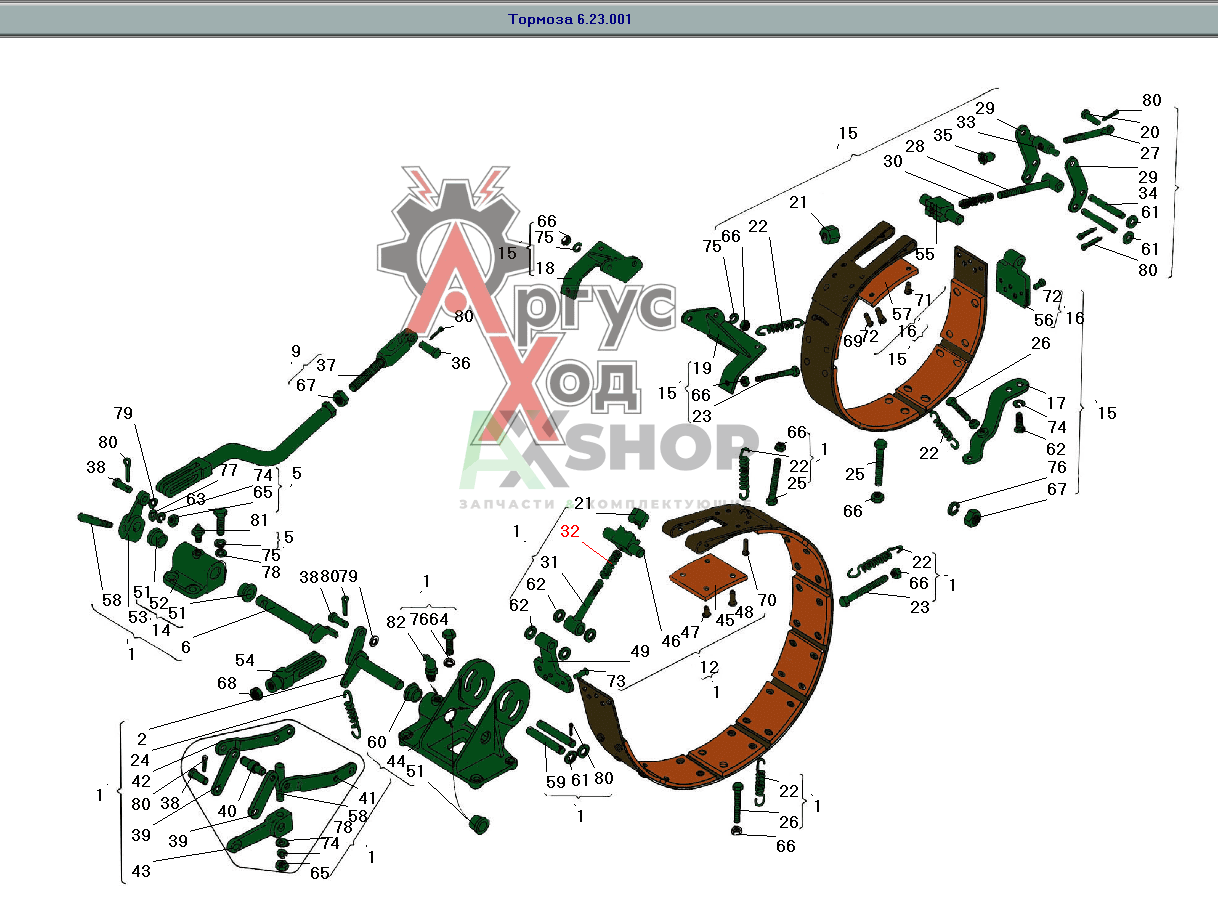Select part number 77 callout

click(x=229, y=469)
